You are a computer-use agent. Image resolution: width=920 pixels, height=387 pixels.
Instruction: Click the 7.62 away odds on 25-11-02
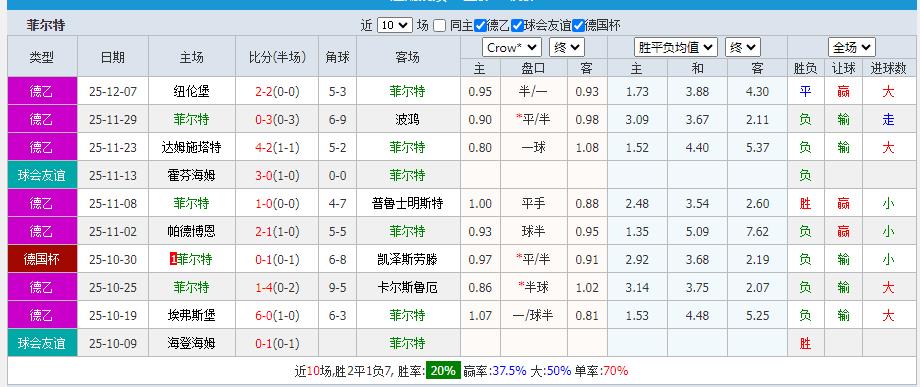coord(757,232)
